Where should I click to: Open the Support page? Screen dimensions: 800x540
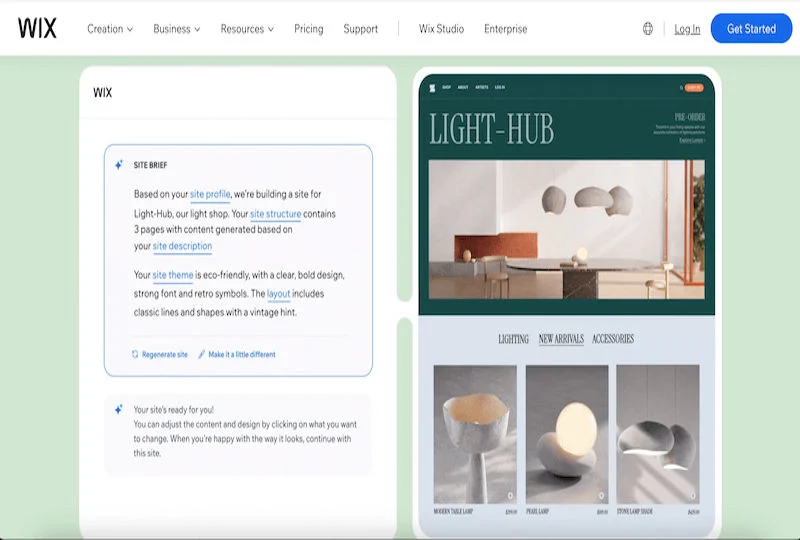[361, 29]
